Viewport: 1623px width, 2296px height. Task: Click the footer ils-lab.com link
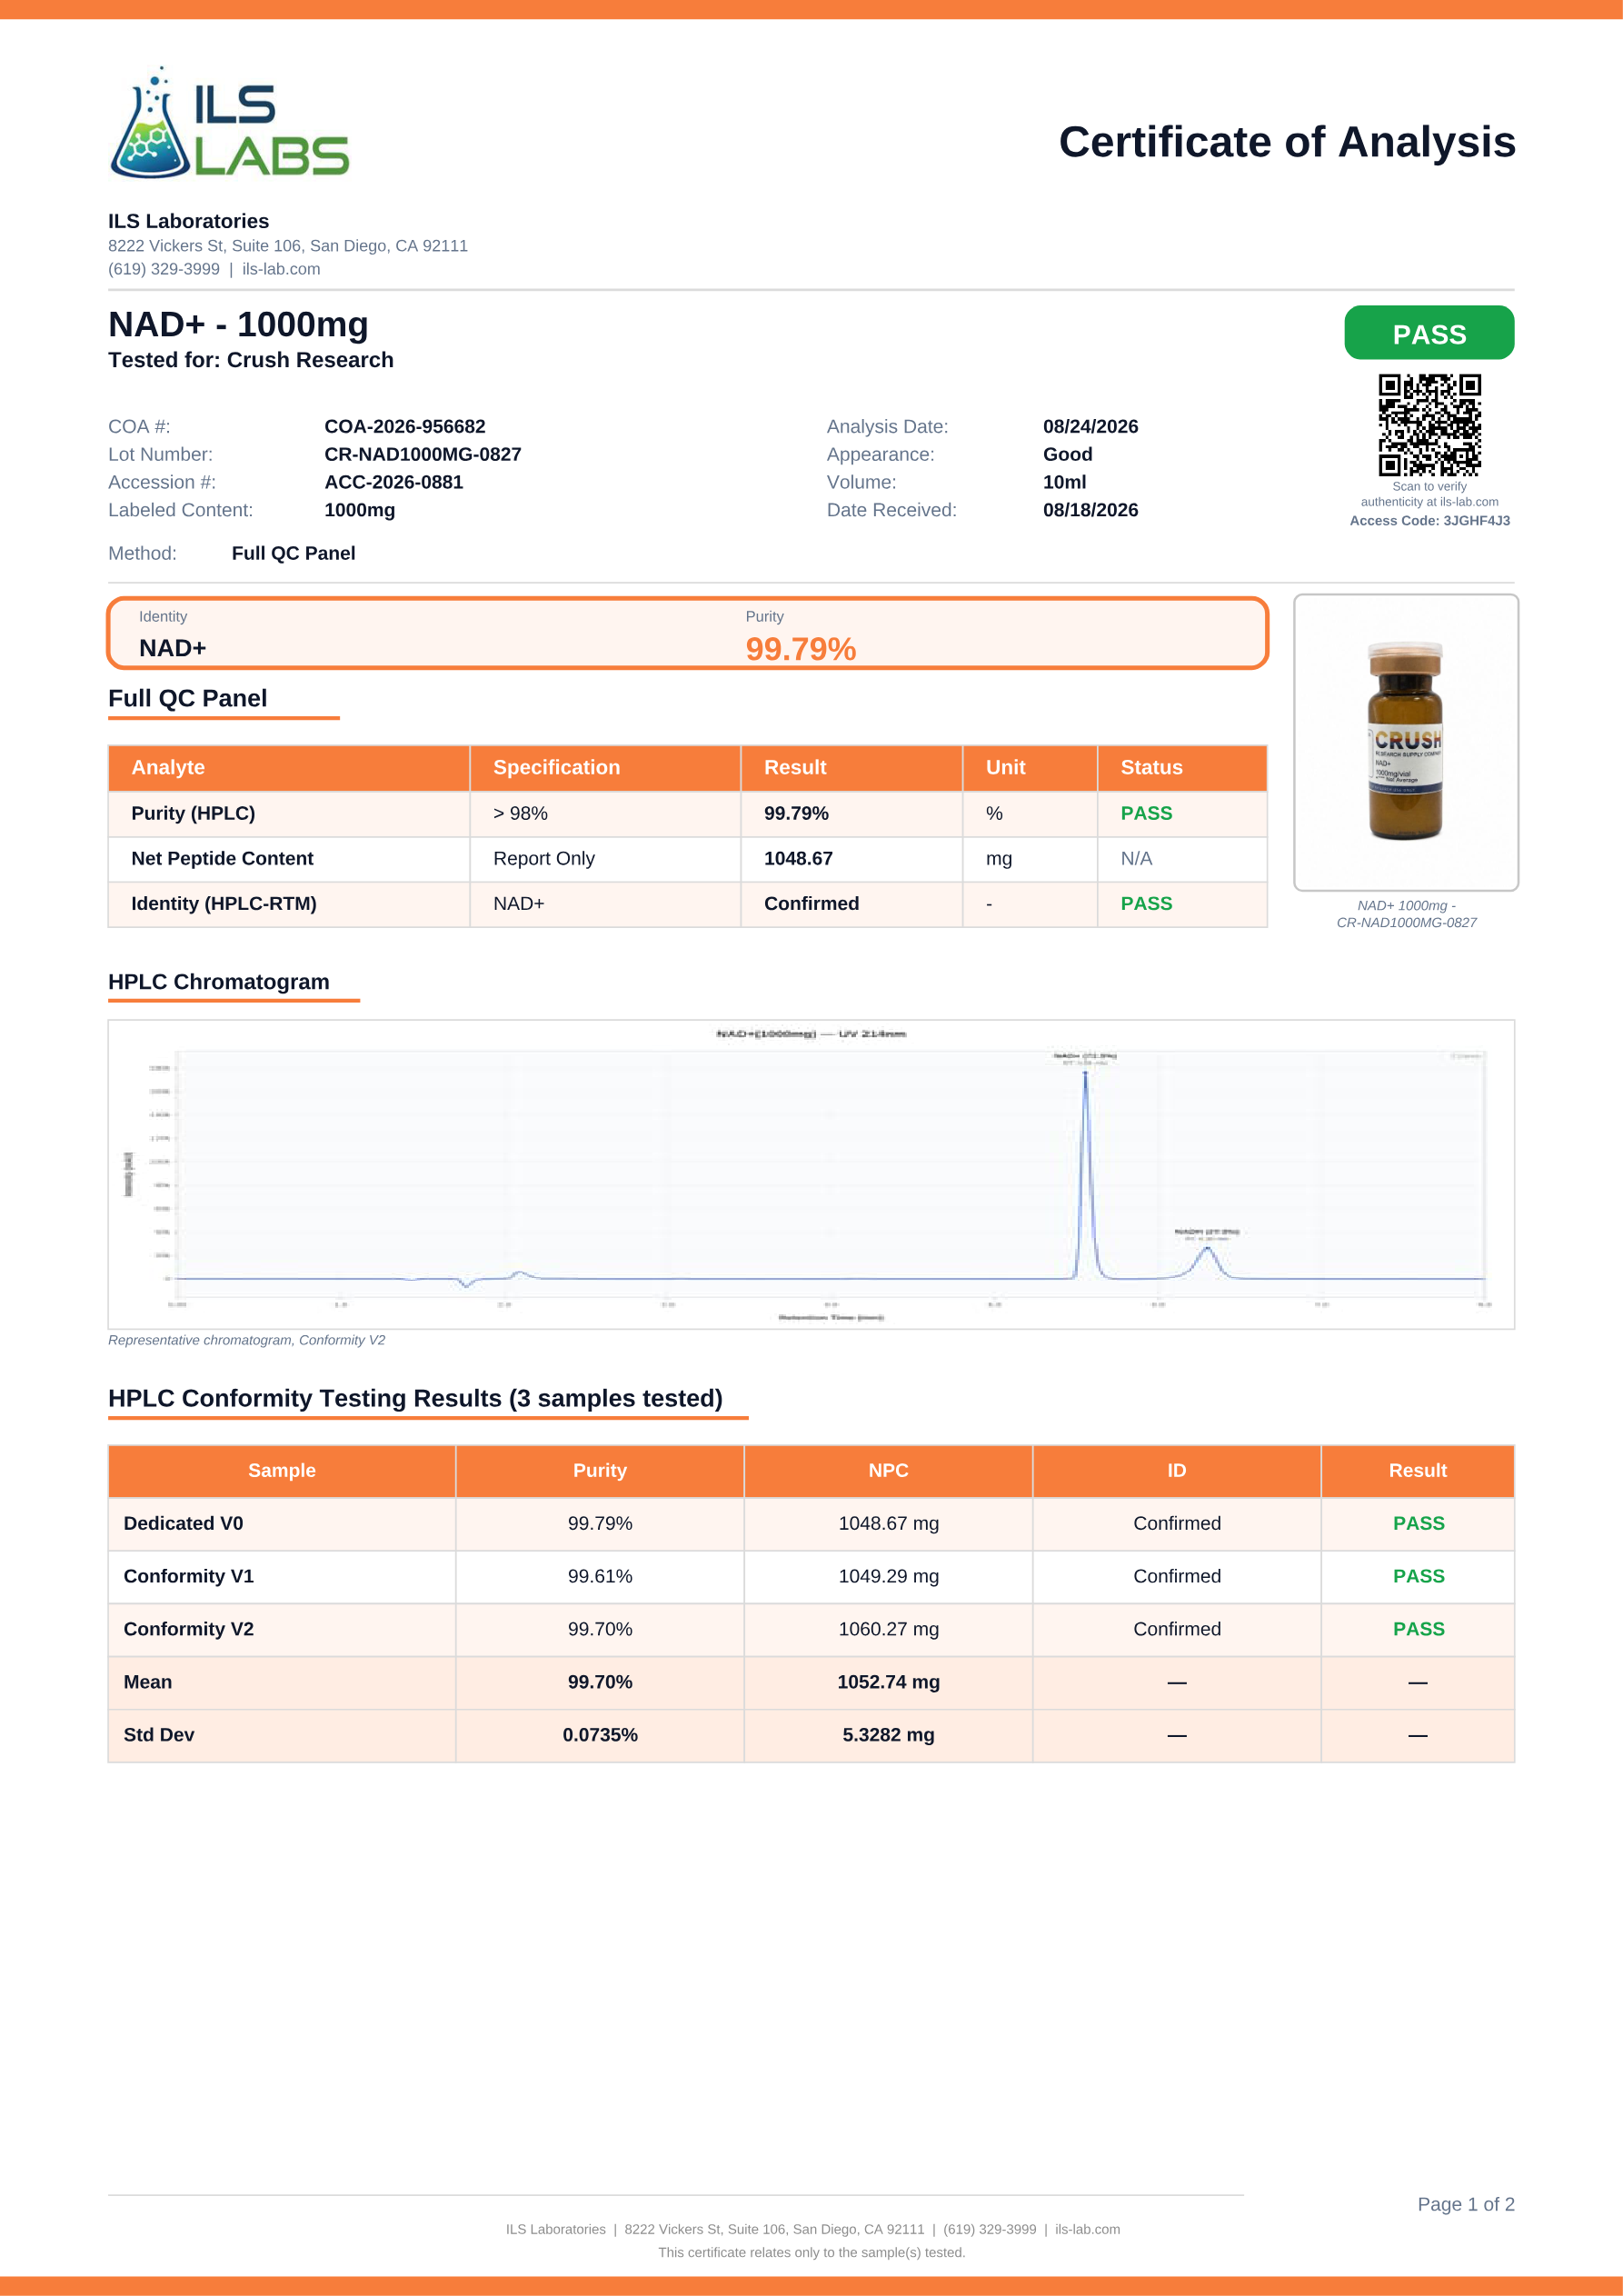click(1087, 2229)
